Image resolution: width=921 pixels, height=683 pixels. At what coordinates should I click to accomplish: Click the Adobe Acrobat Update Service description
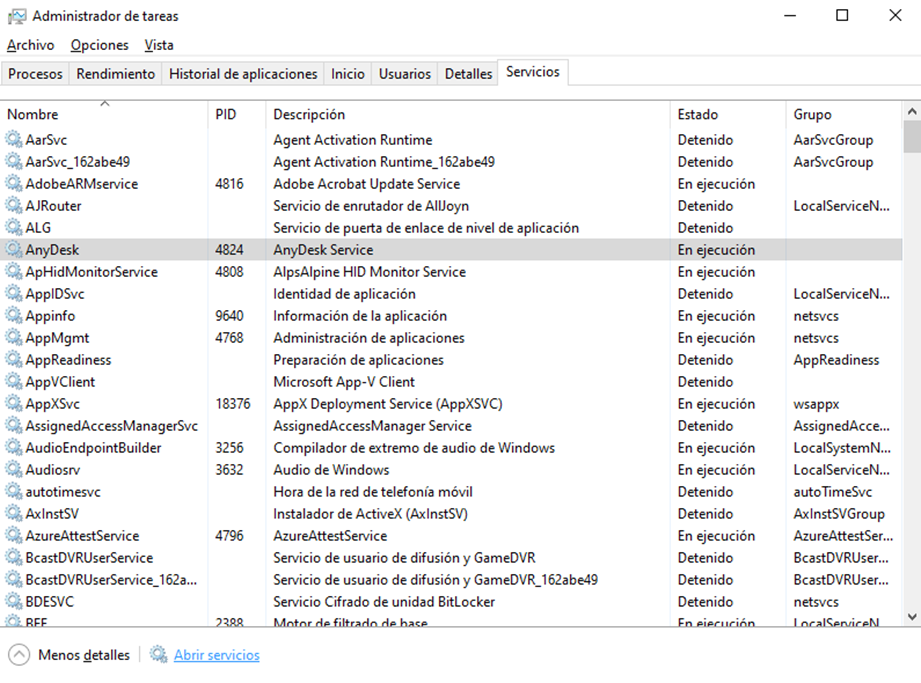[x=367, y=184]
